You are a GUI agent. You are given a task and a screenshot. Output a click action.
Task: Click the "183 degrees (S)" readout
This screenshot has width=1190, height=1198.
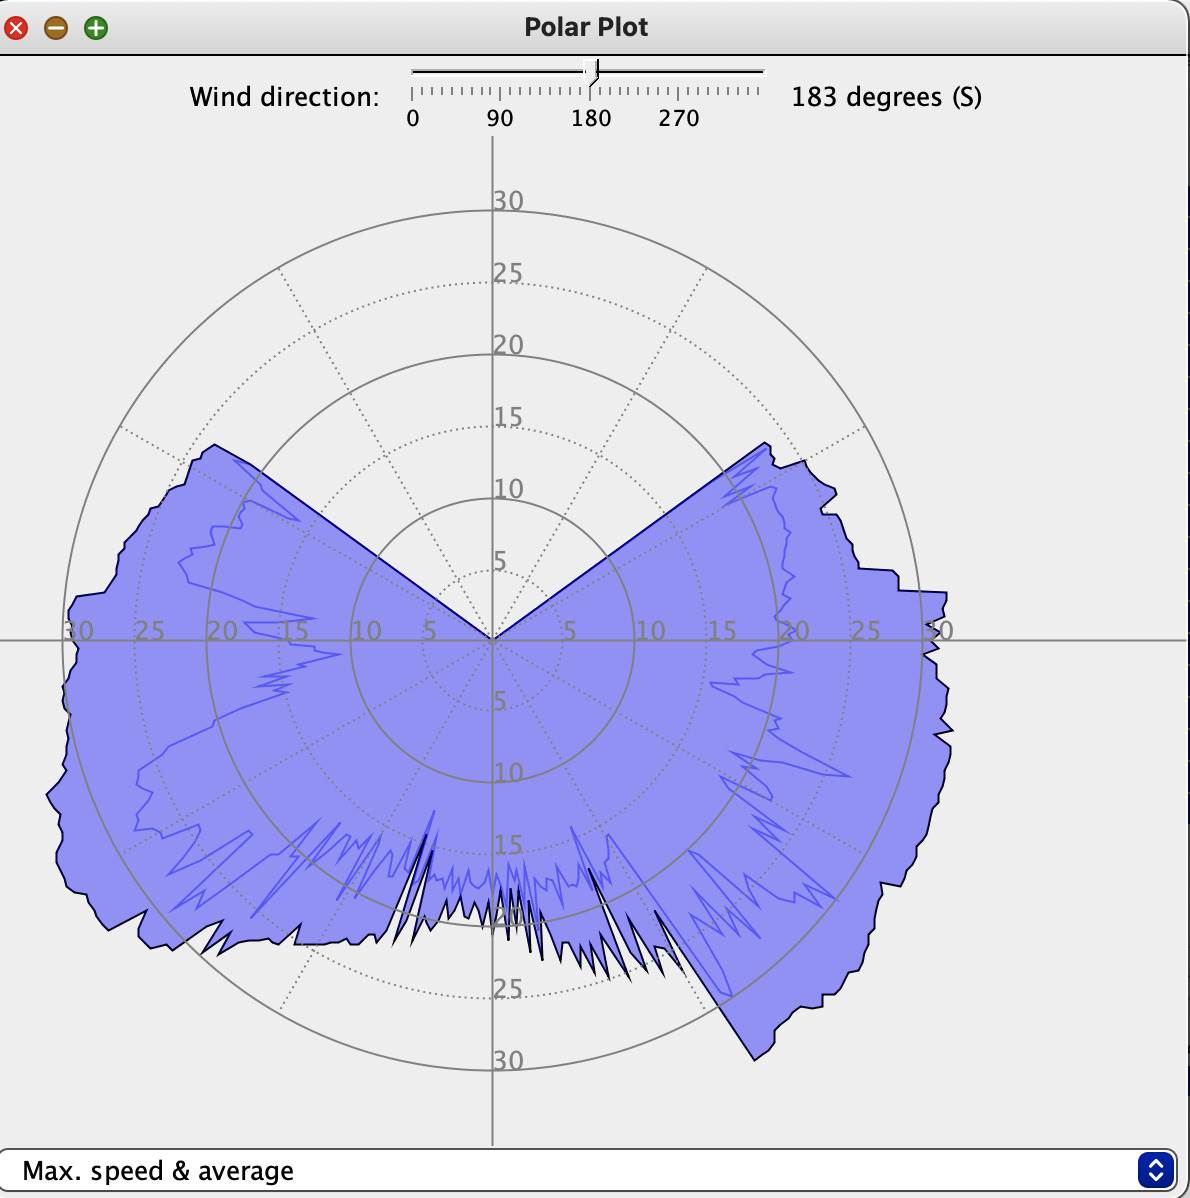886,97
